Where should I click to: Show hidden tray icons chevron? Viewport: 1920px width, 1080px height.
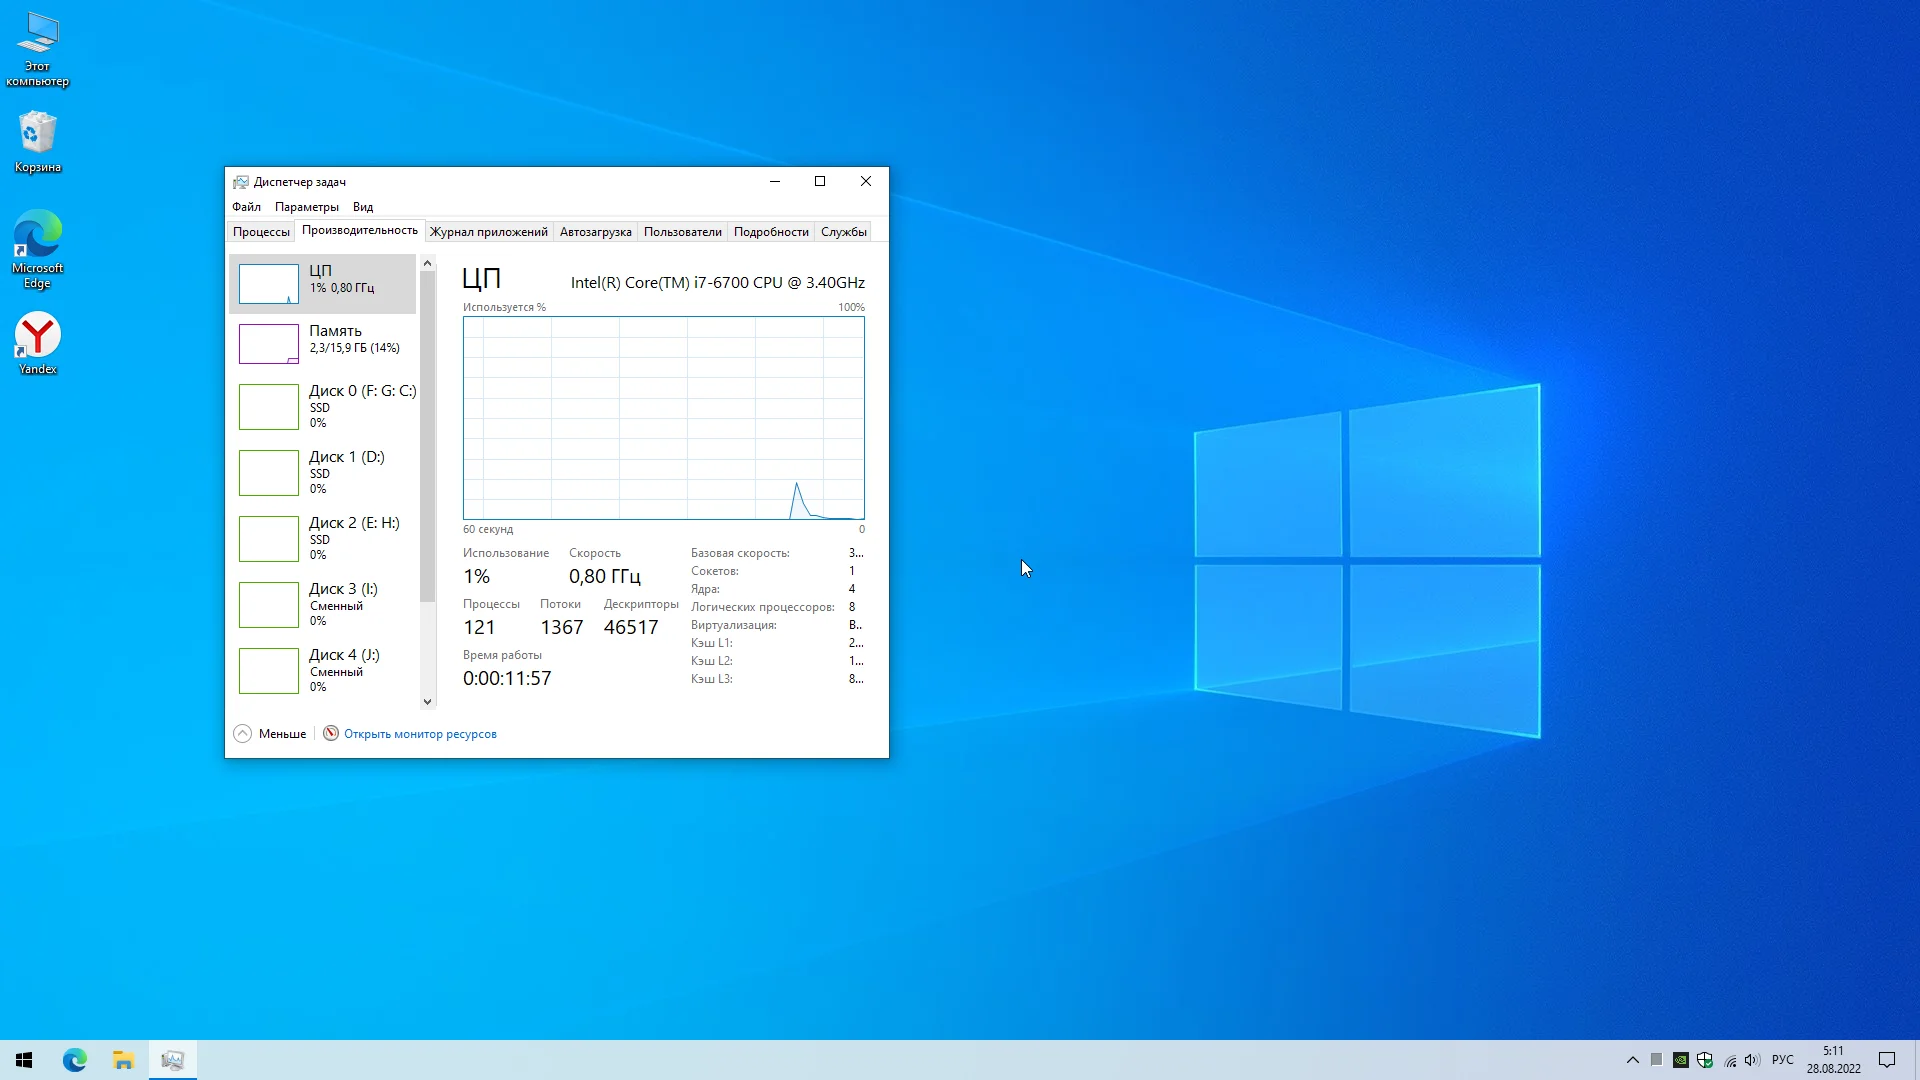pyautogui.click(x=1632, y=1060)
